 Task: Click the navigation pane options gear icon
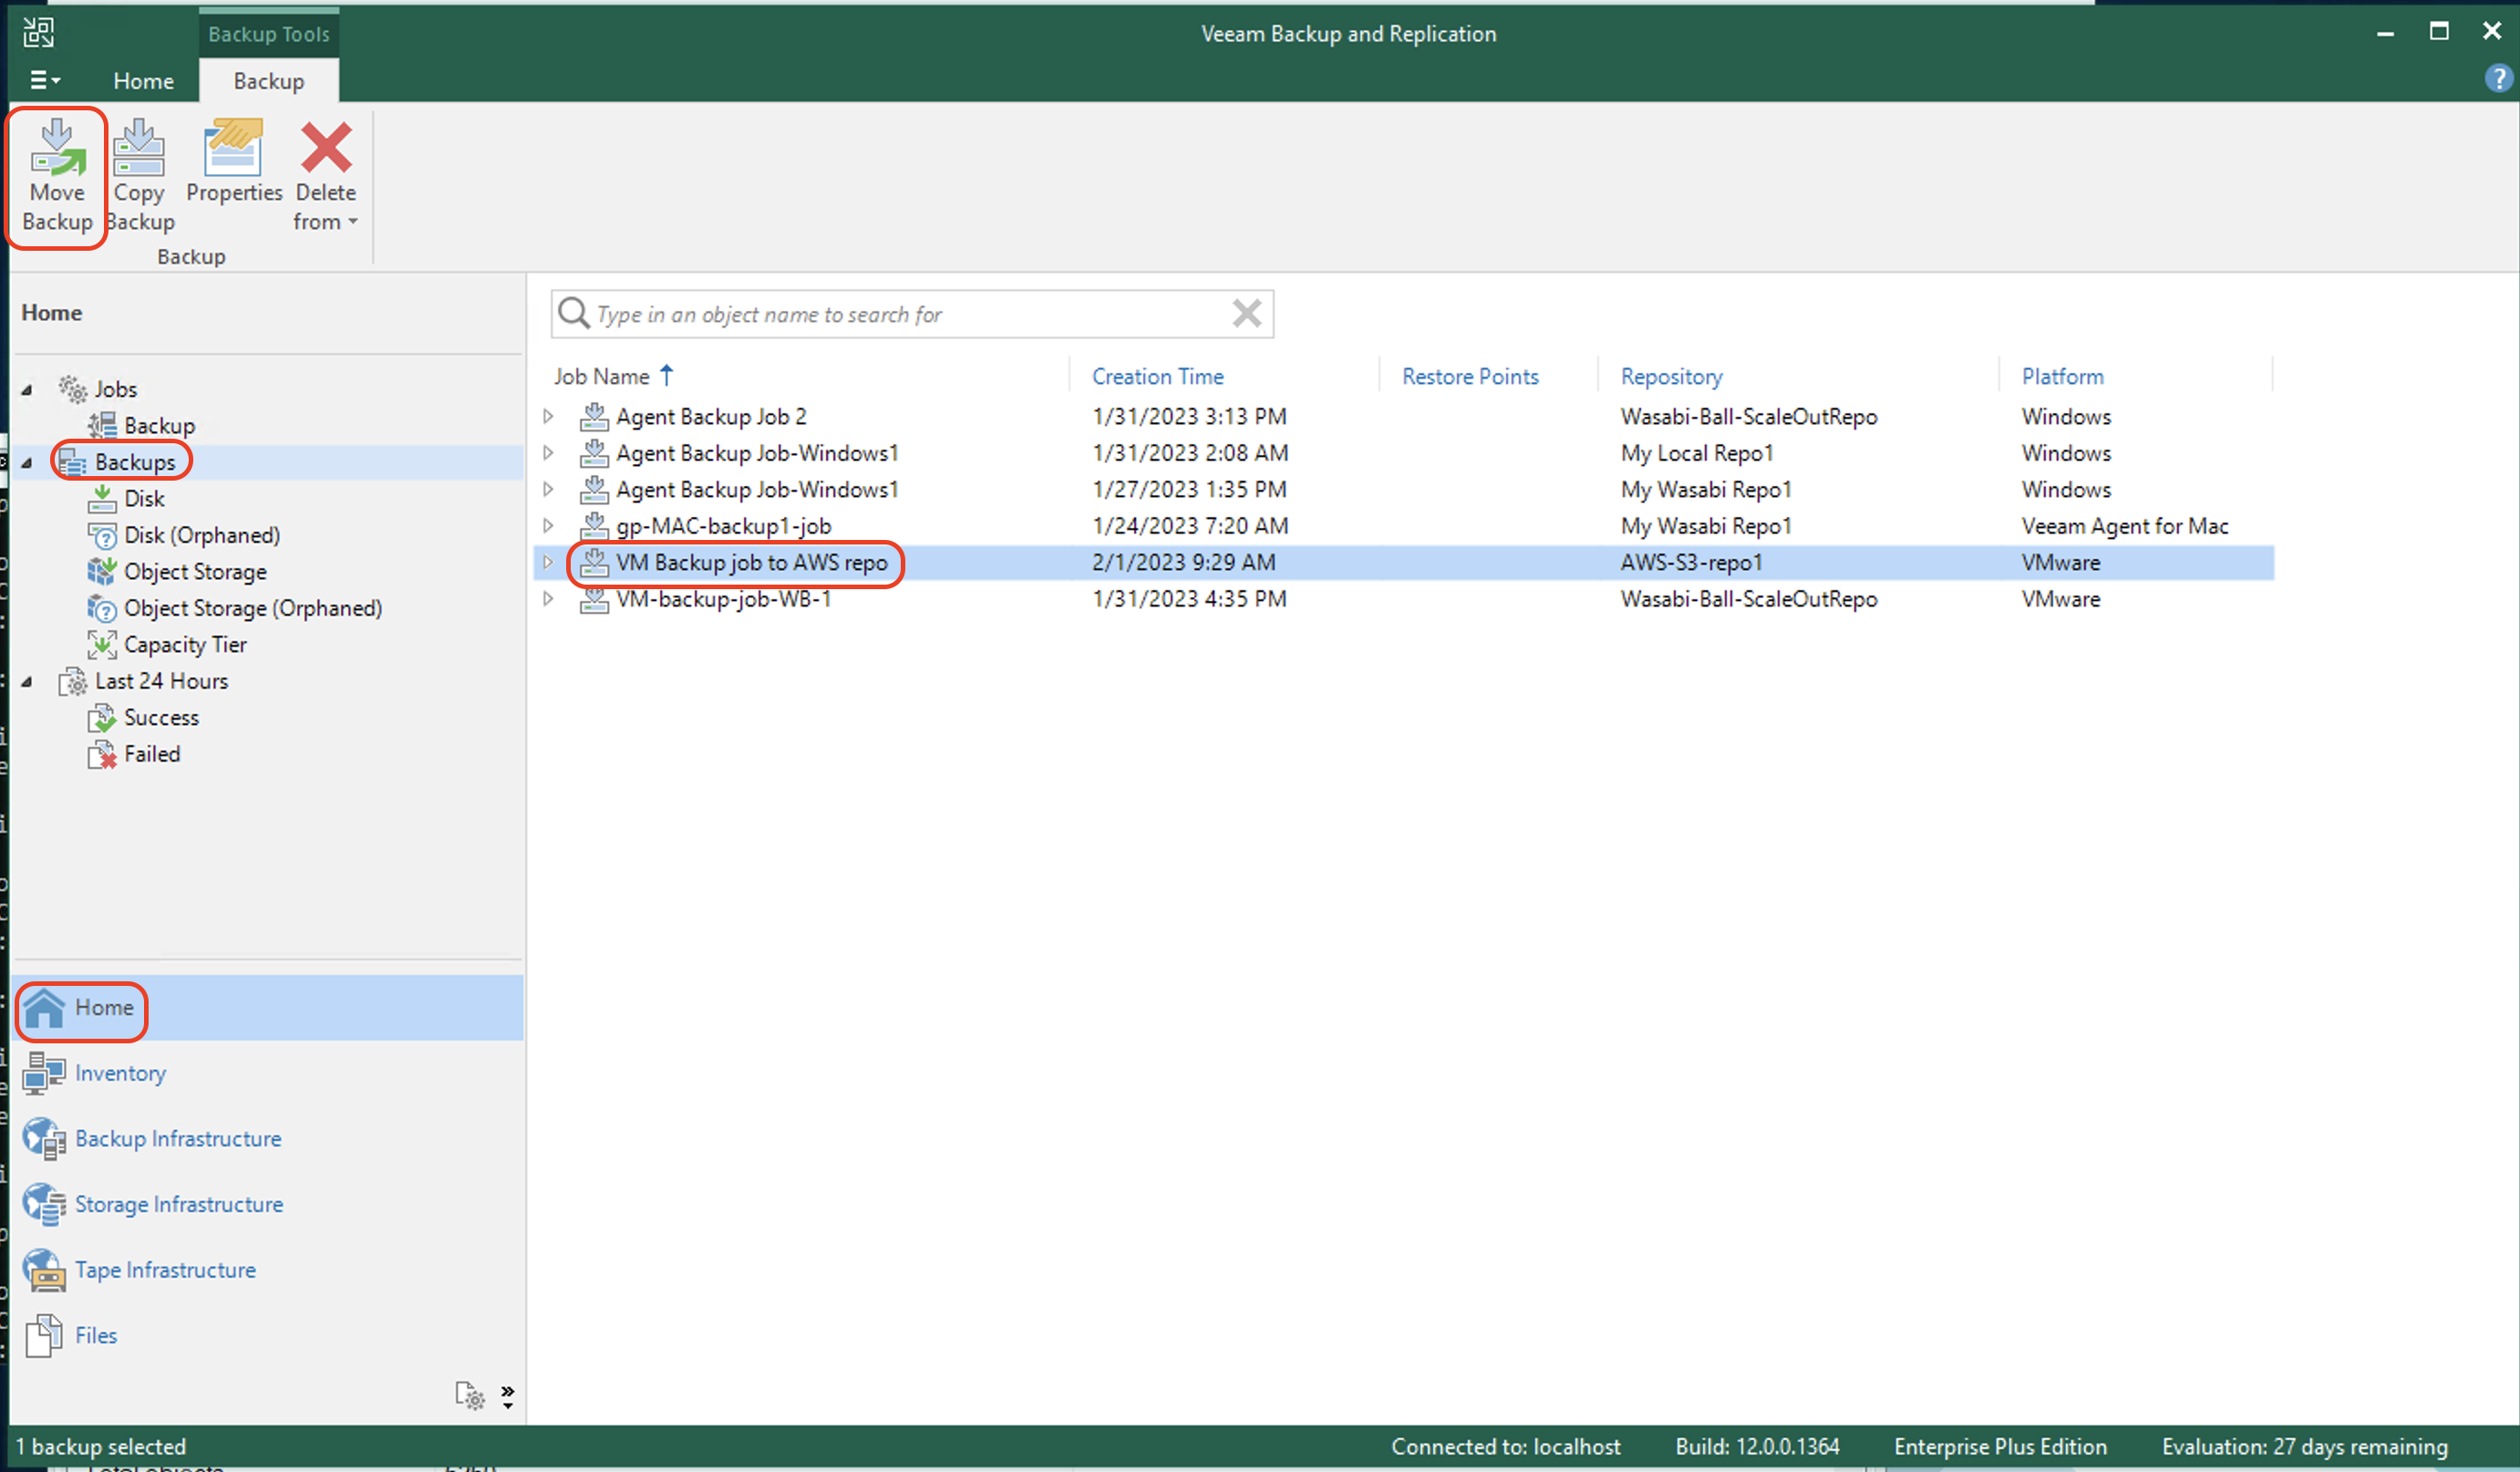click(470, 1395)
